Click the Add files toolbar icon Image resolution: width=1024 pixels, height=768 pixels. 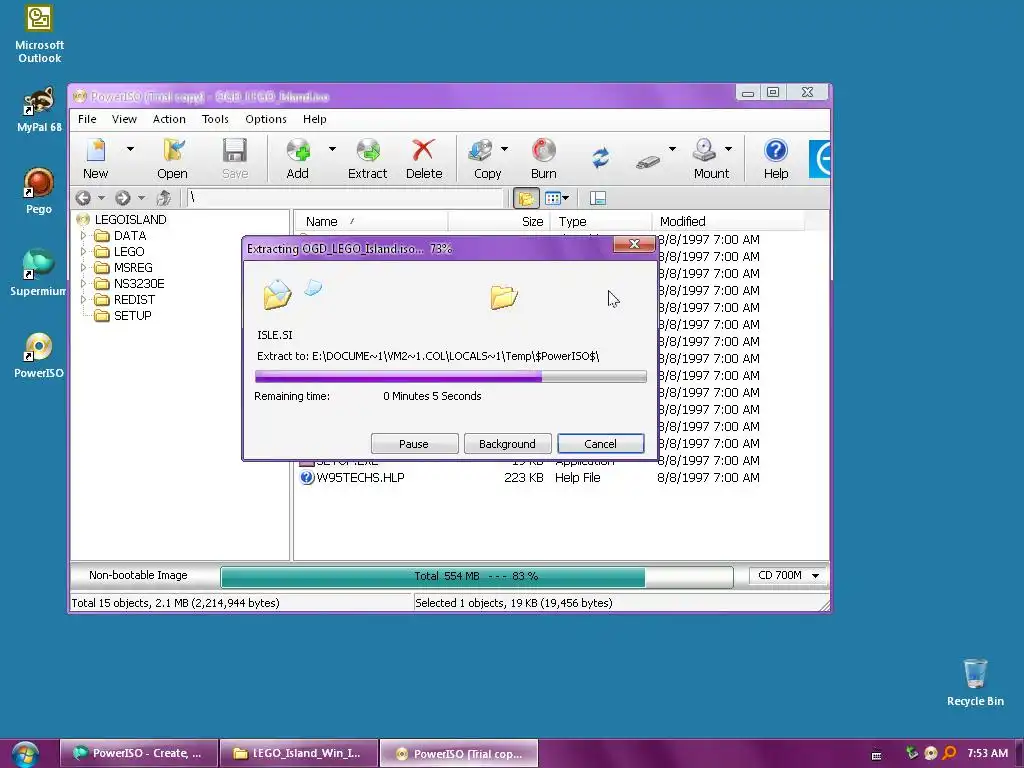pyautogui.click(x=298, y=159)
